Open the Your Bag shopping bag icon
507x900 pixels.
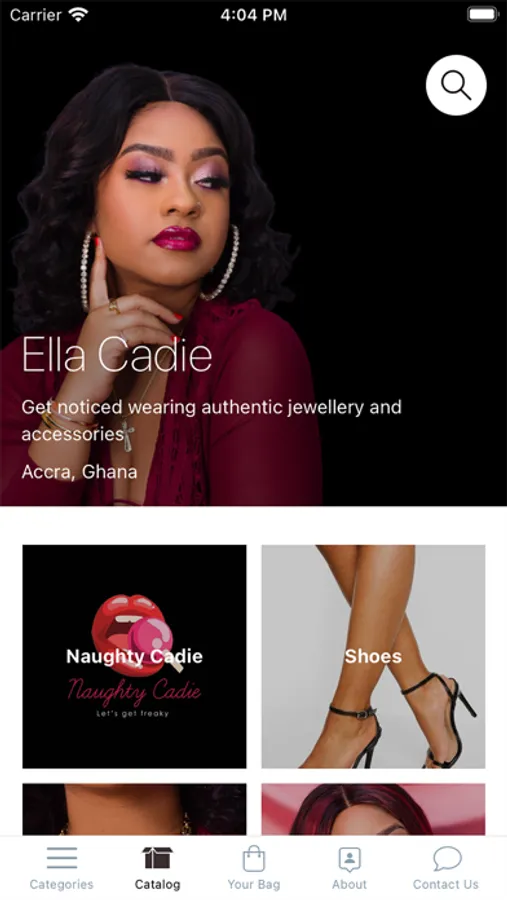[x=253, y=859]
